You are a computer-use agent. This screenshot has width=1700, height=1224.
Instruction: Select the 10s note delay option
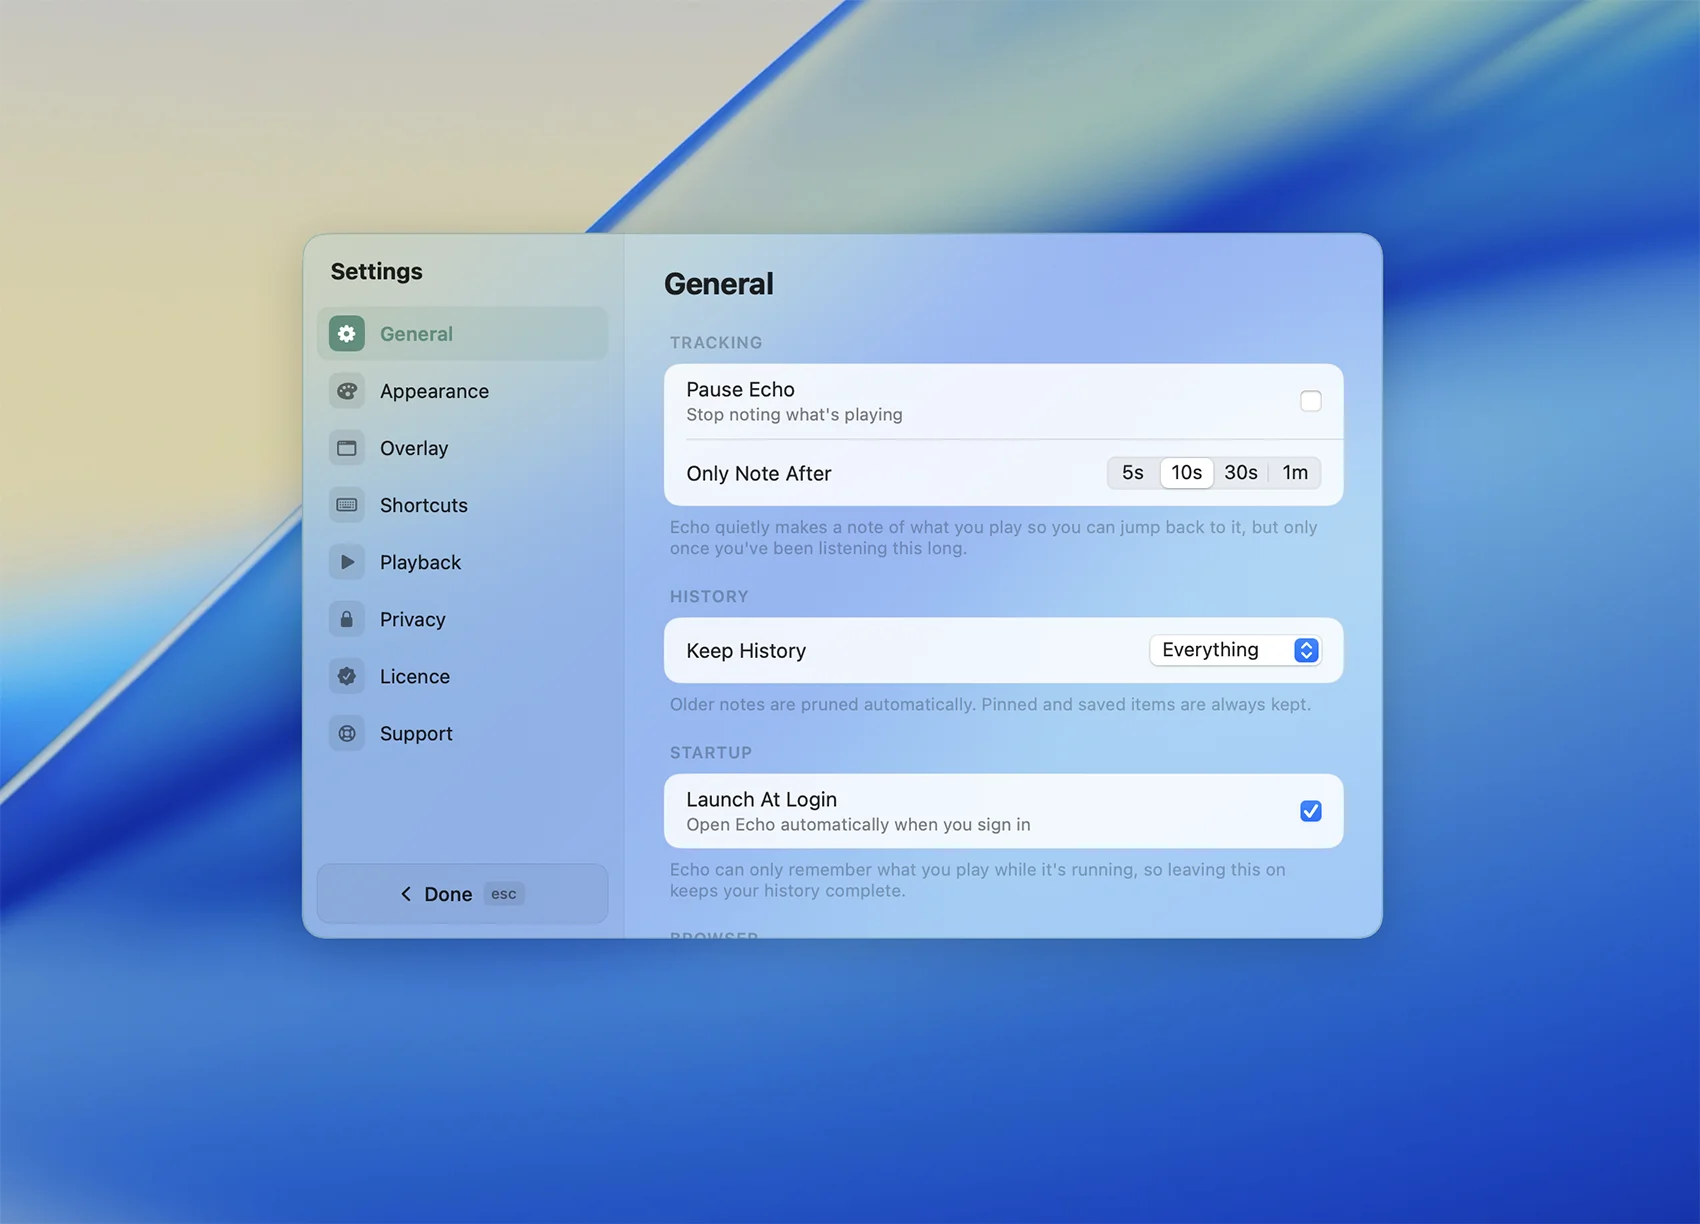coord(1187,473)
